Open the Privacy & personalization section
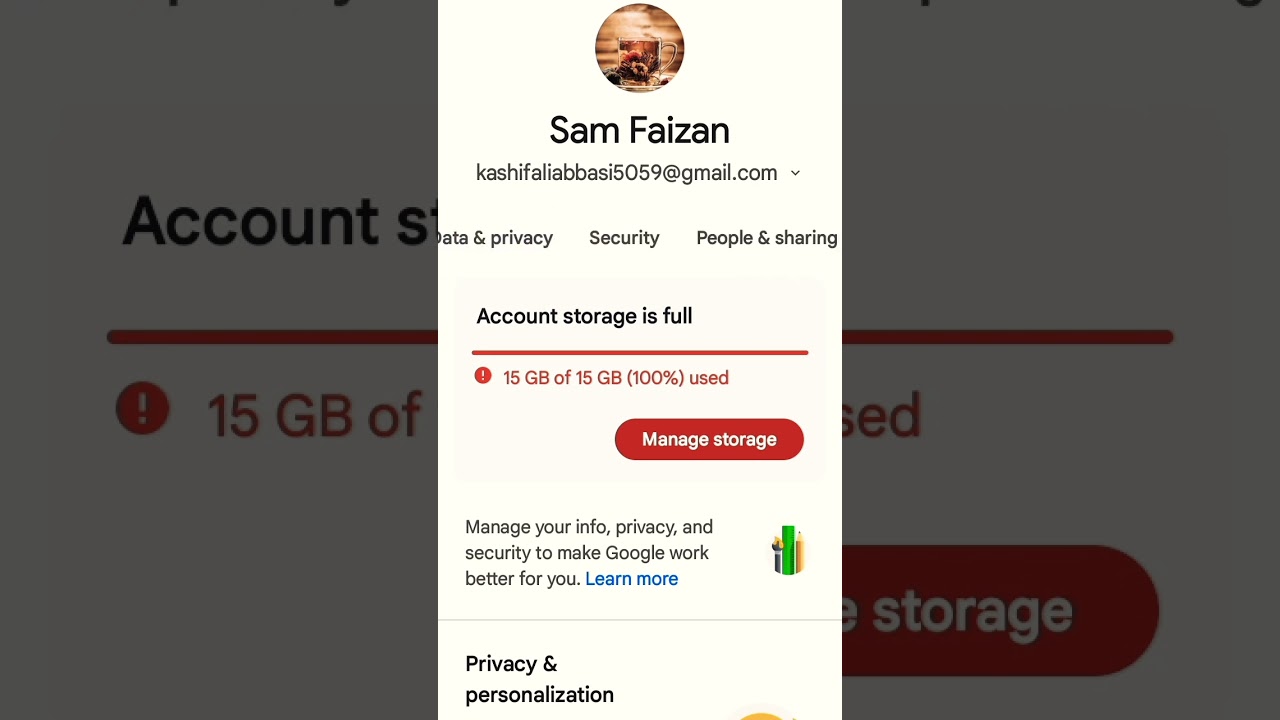The image size is (1280, 720). (x=539, y=679)
